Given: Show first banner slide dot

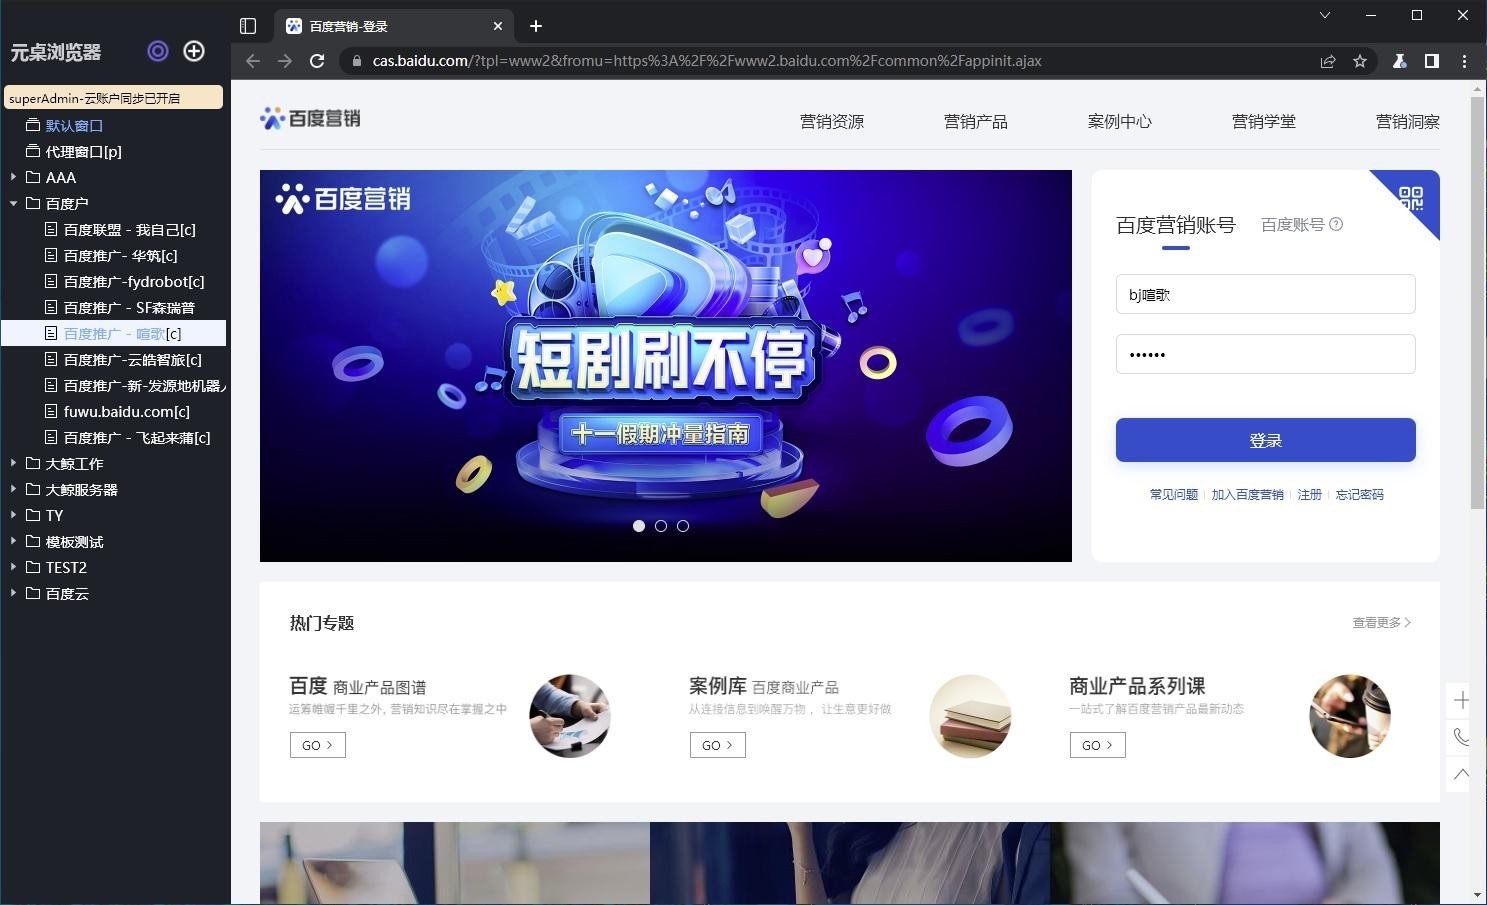Looking at the screenshot, I should click(x=639, y=526).
